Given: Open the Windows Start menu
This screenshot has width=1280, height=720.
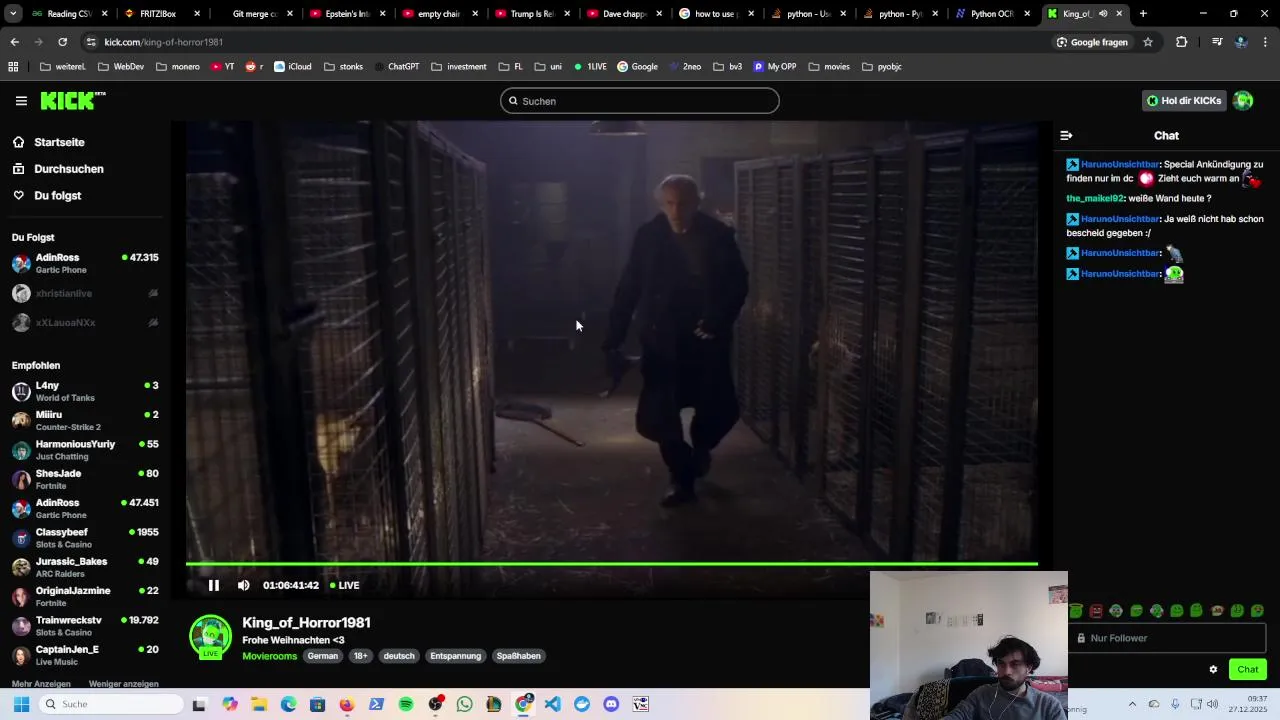Looking at the screenshot, I should coord(21,704).
